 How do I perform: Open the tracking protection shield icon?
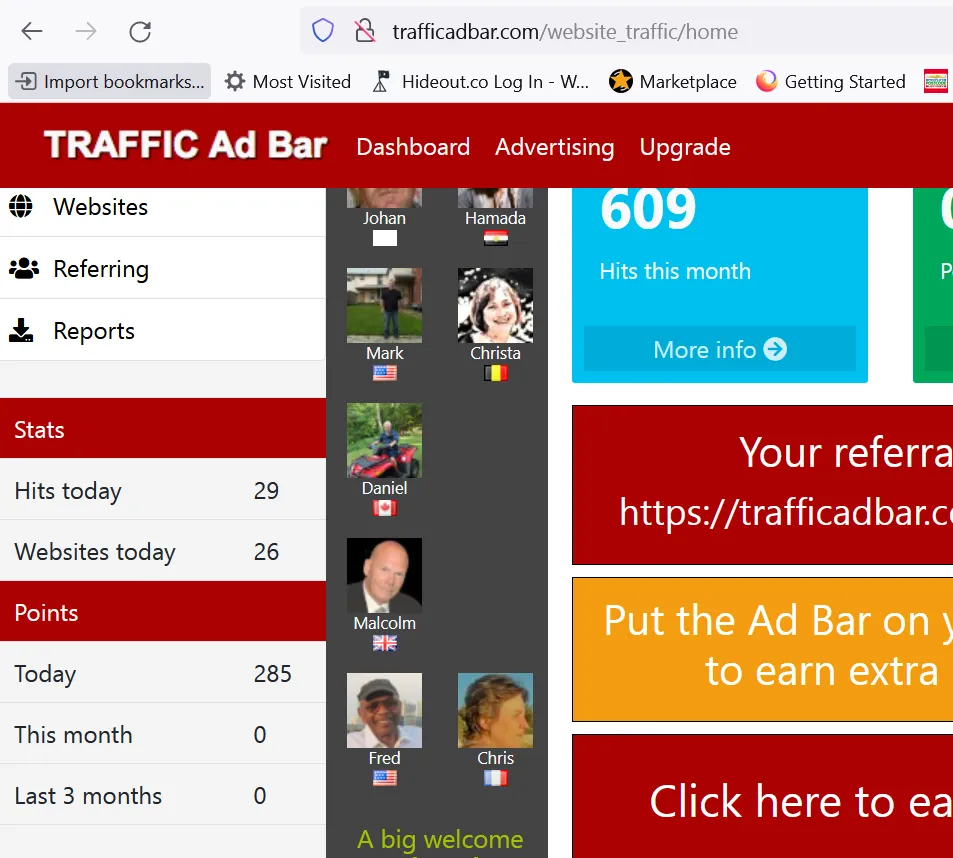323,30
